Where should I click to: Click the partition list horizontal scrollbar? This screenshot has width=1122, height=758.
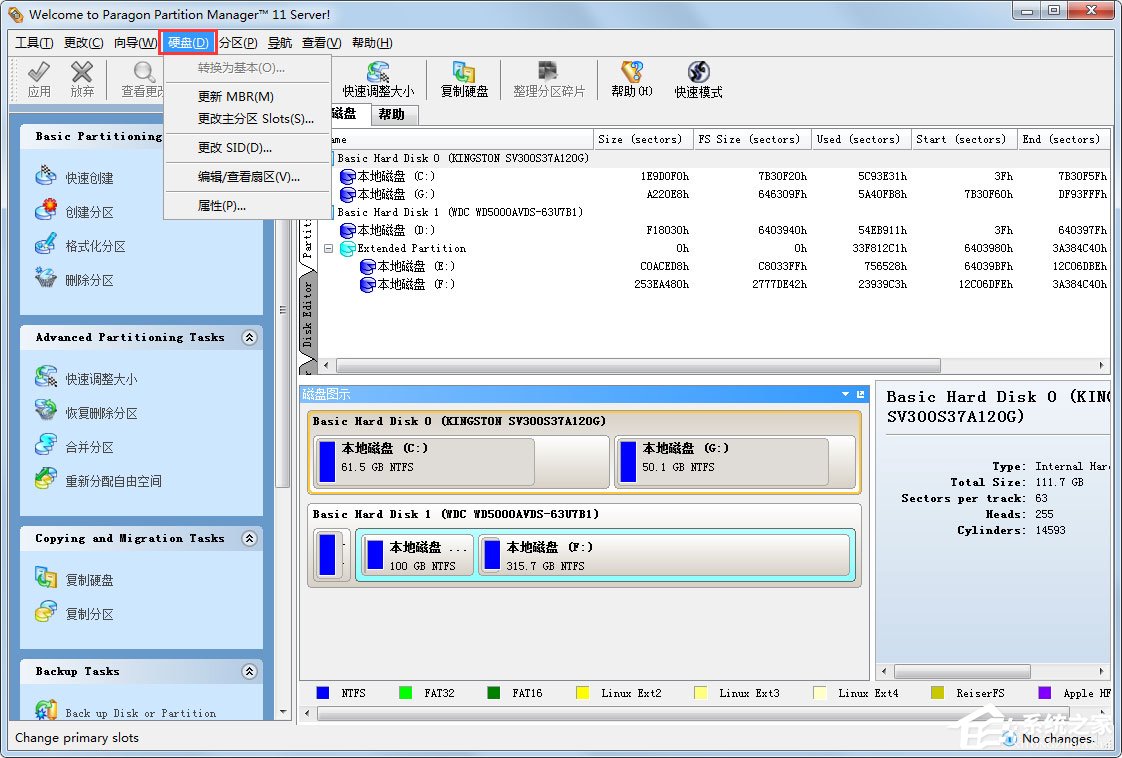[638, 366]
